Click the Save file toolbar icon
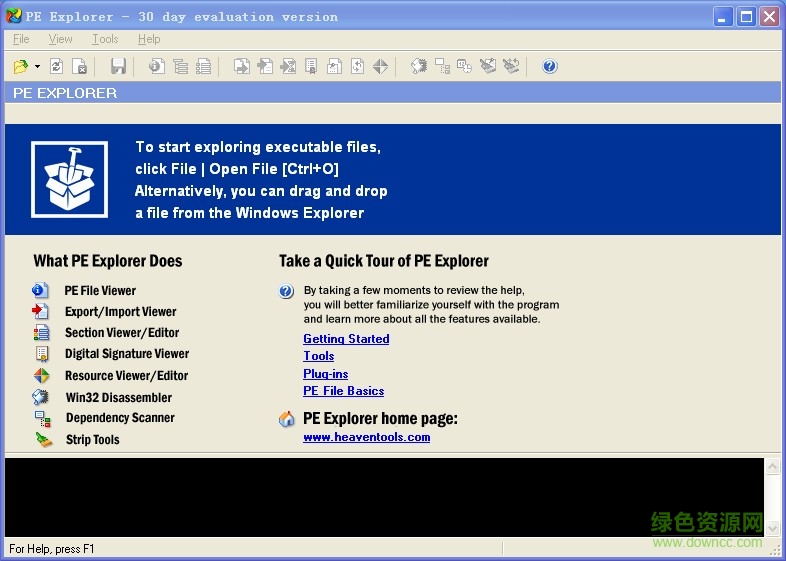The image size is (786, 561). coord(118,67)
